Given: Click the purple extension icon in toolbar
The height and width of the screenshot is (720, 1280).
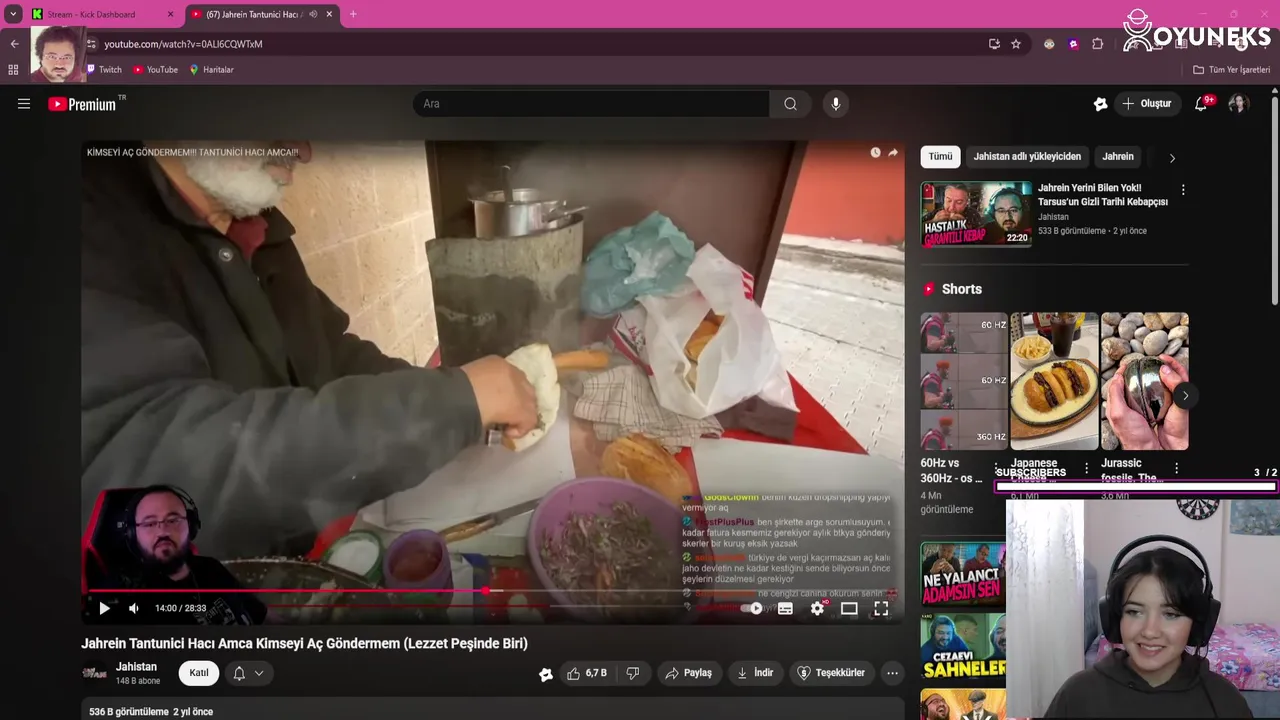Looking at the screenshot, I should (x=1073, y=44).
